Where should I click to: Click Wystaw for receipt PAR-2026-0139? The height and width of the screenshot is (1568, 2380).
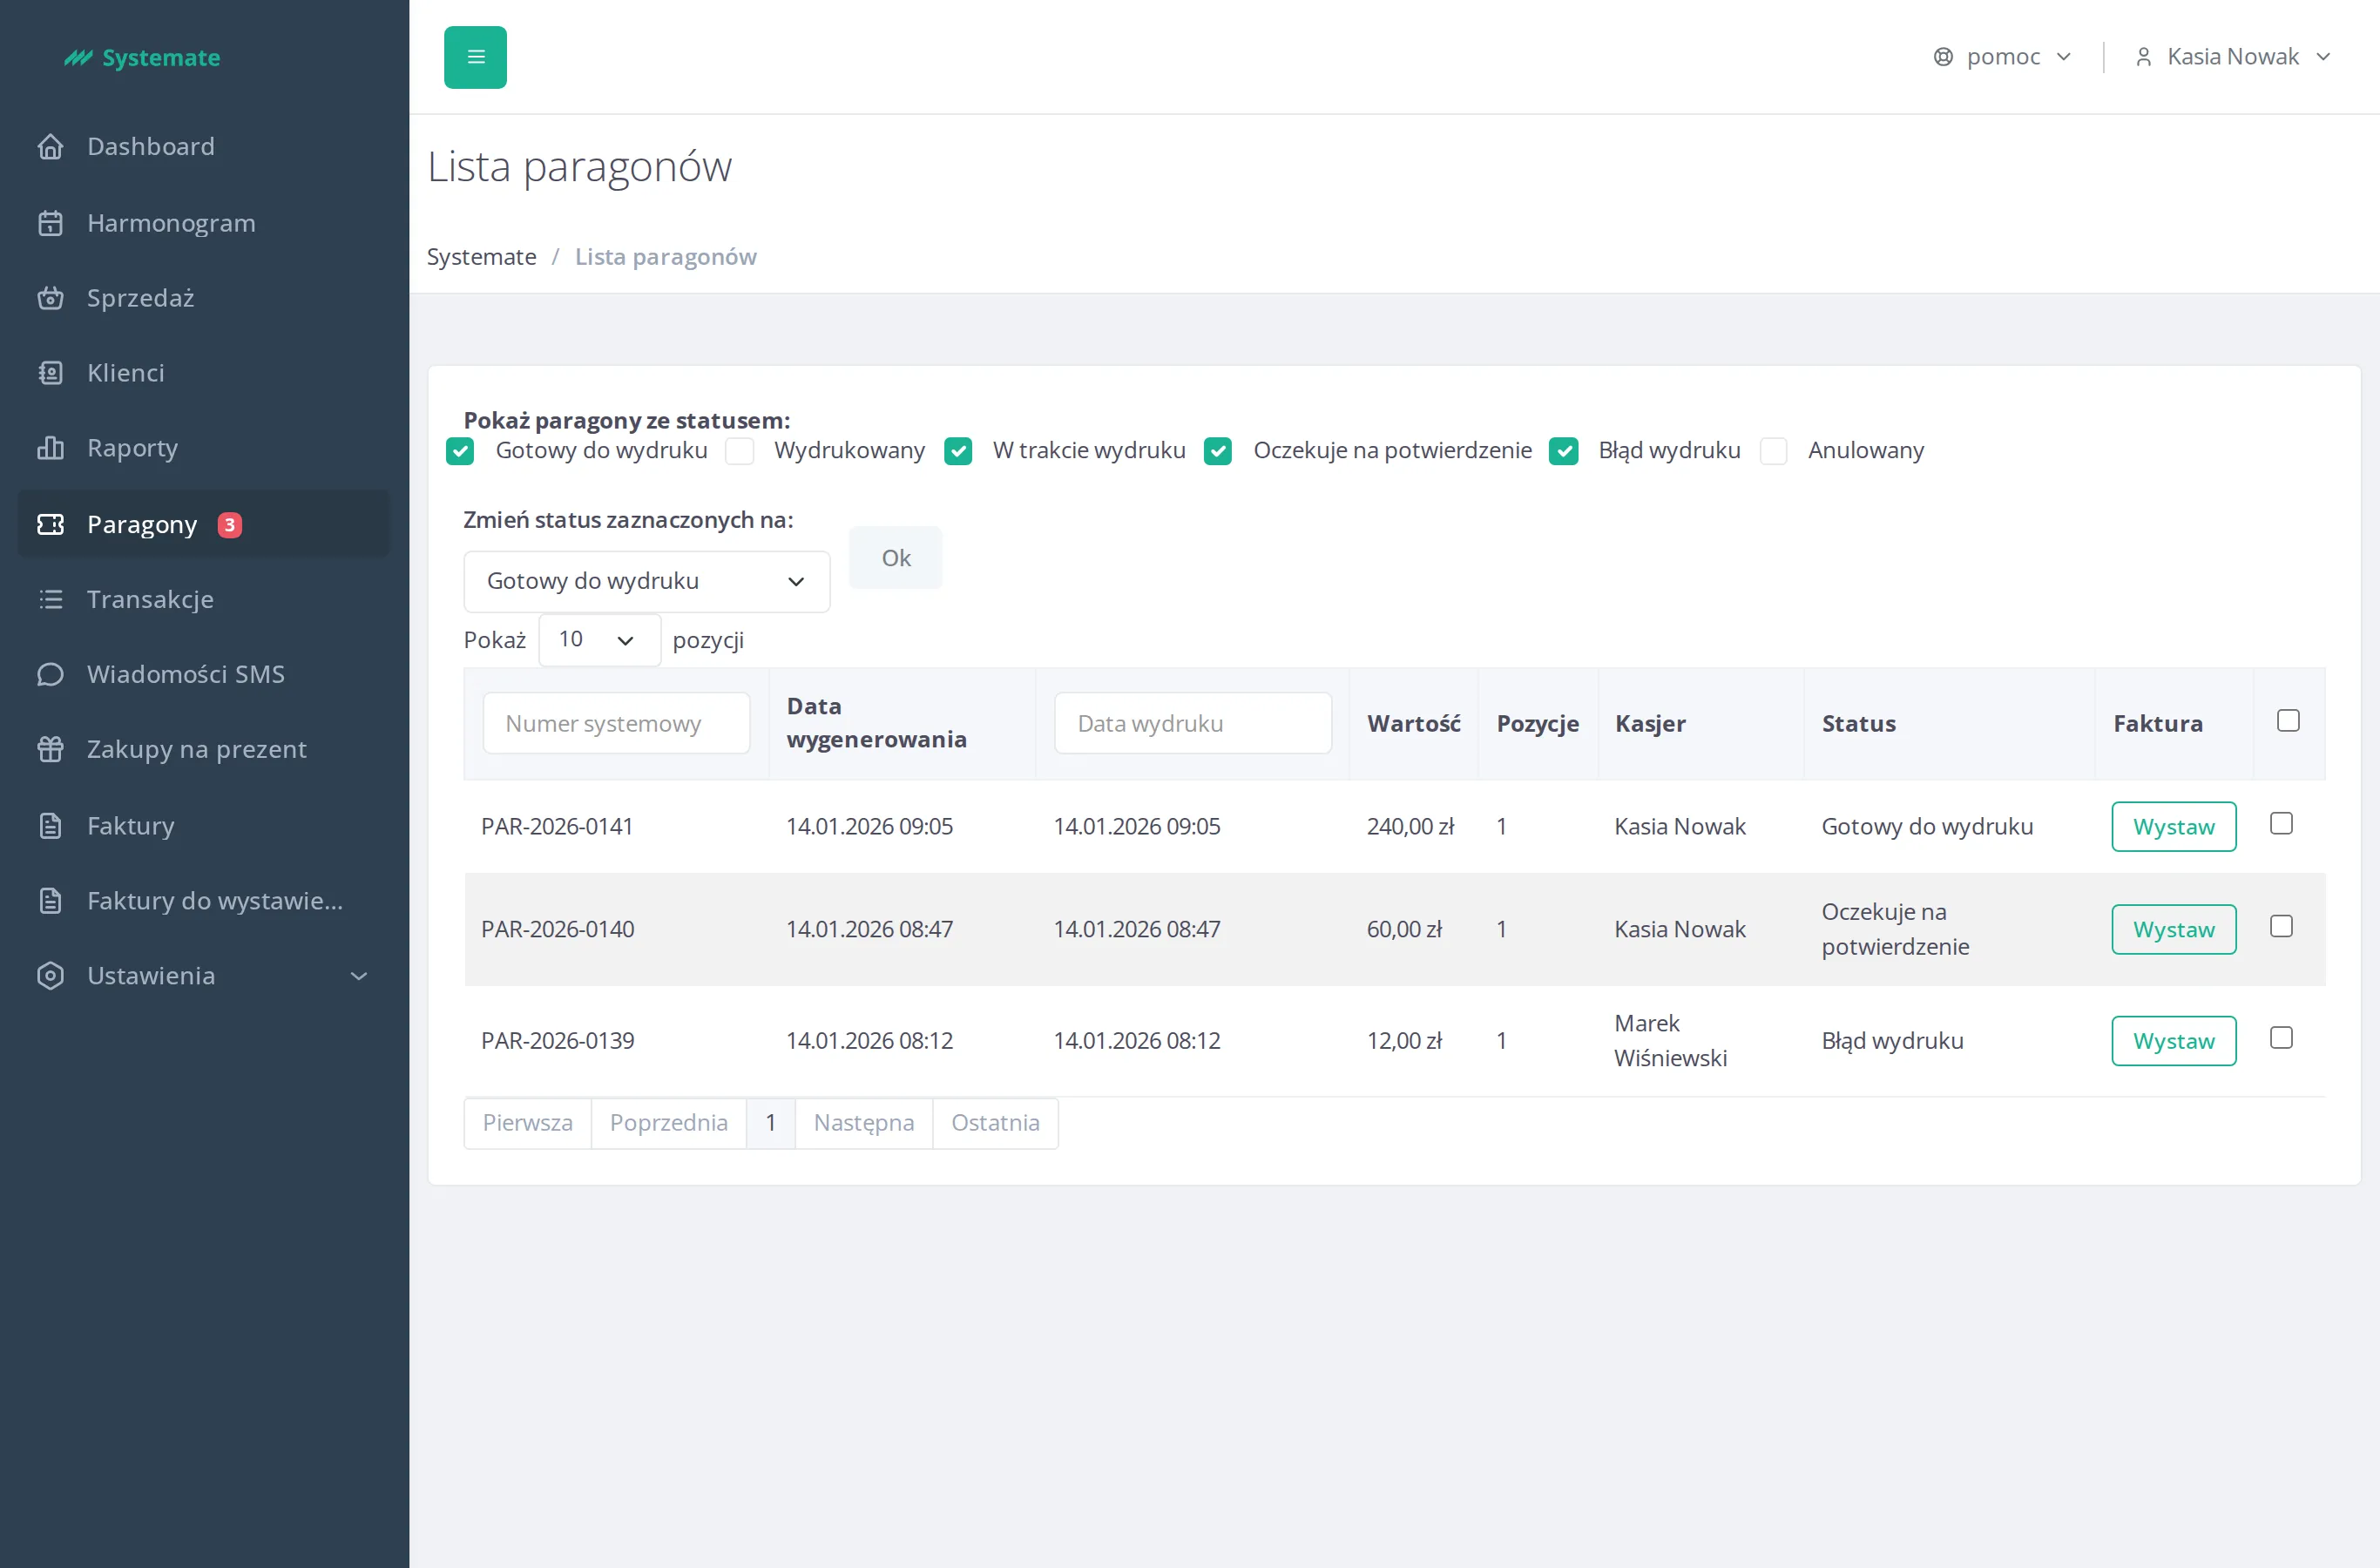(x=2174, y=1041)
